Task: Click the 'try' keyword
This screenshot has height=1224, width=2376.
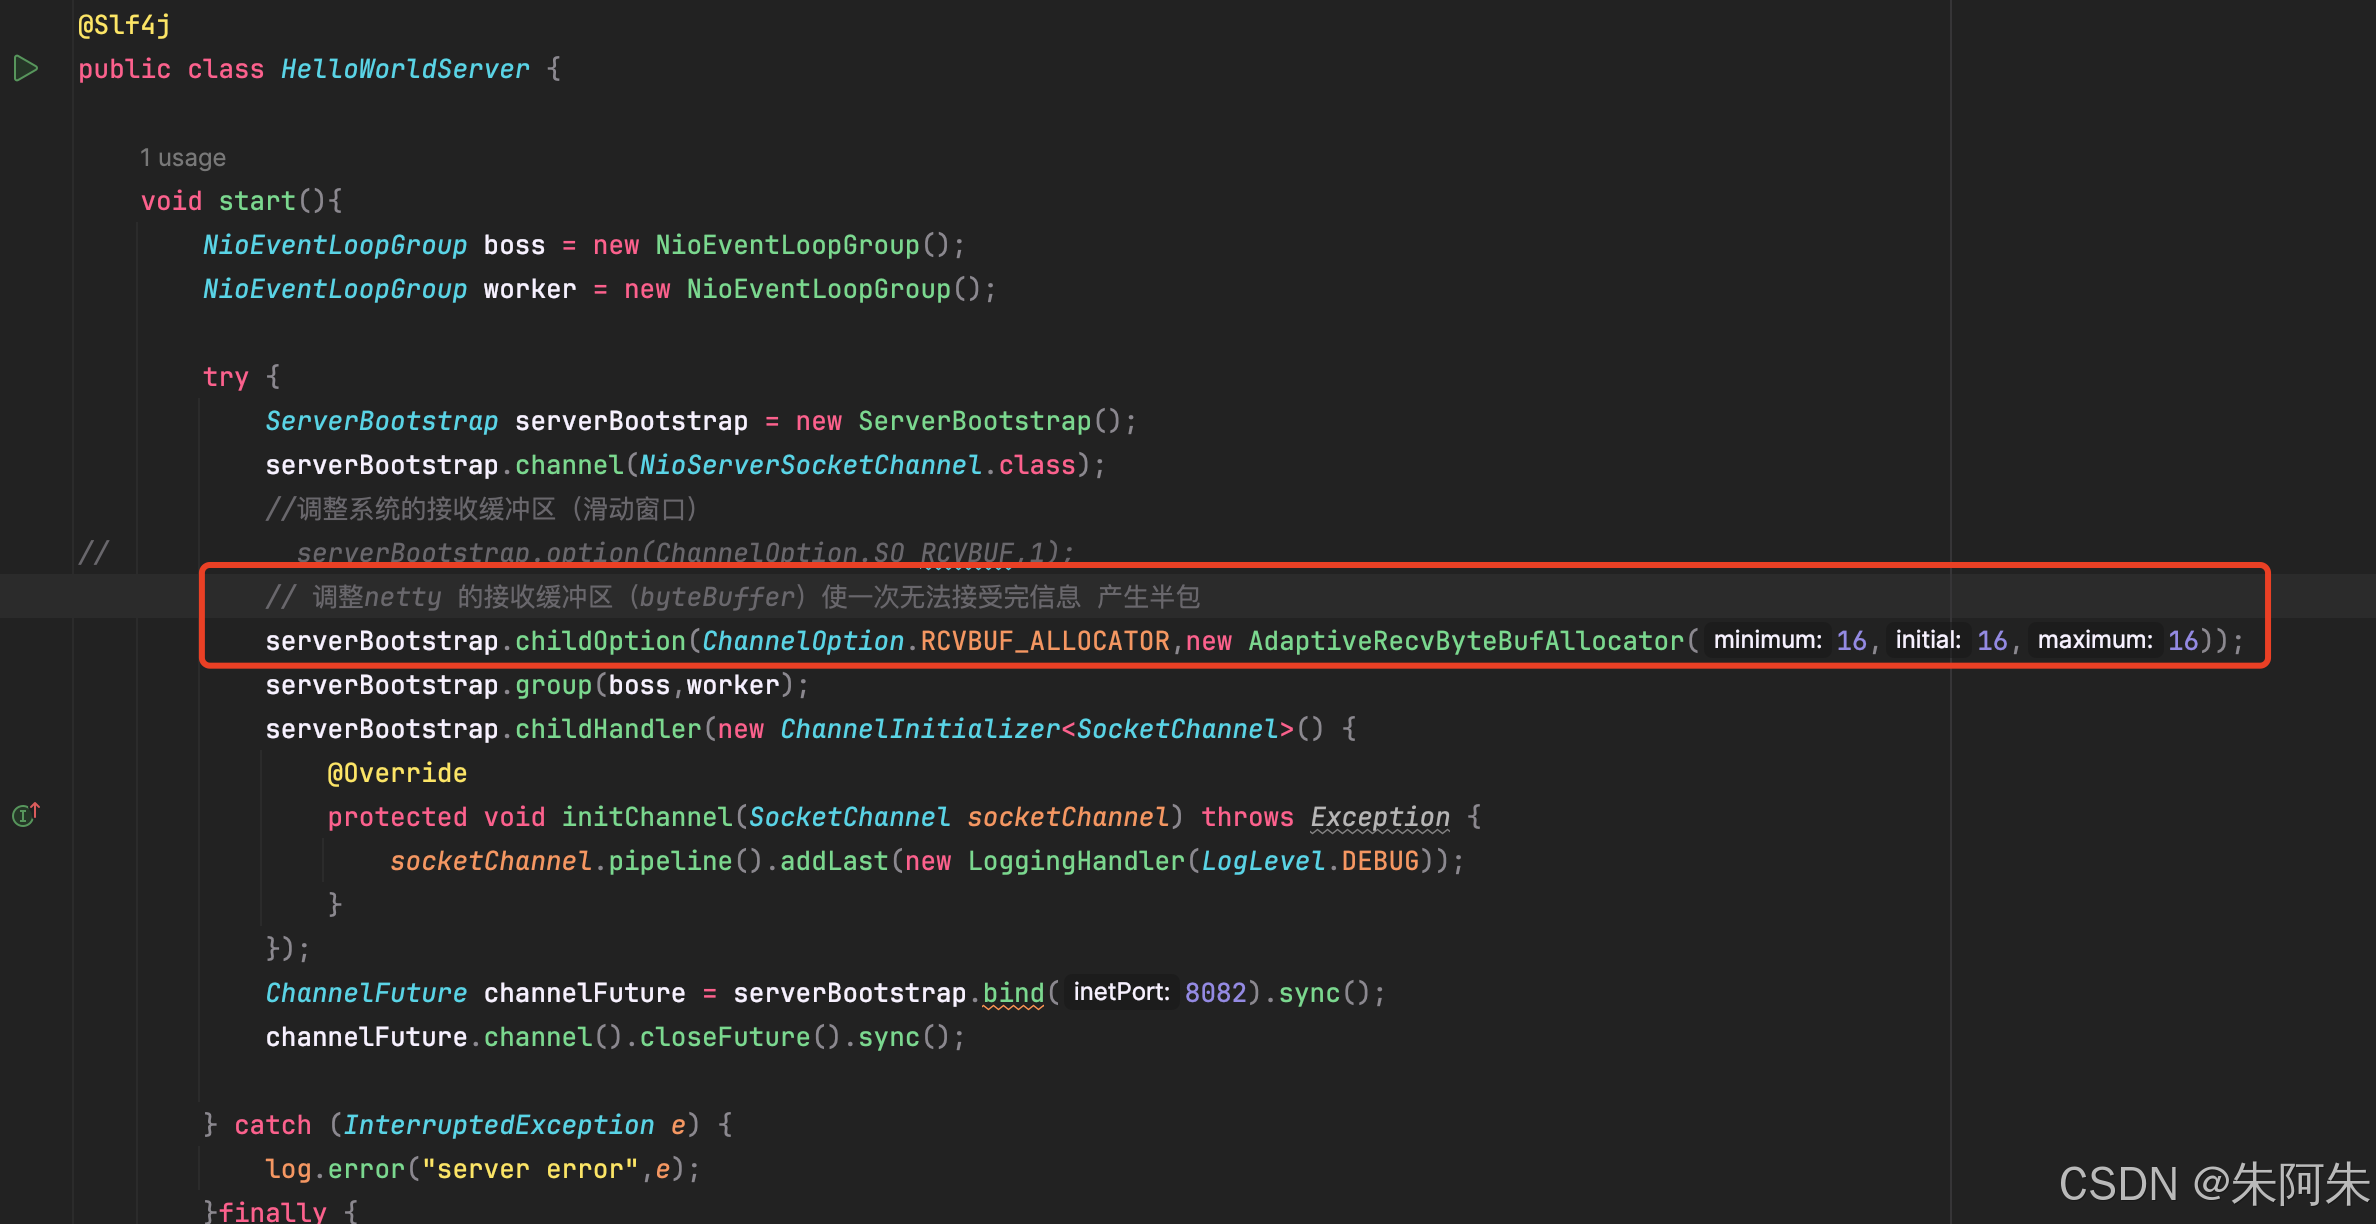Action: pos(226,377)
